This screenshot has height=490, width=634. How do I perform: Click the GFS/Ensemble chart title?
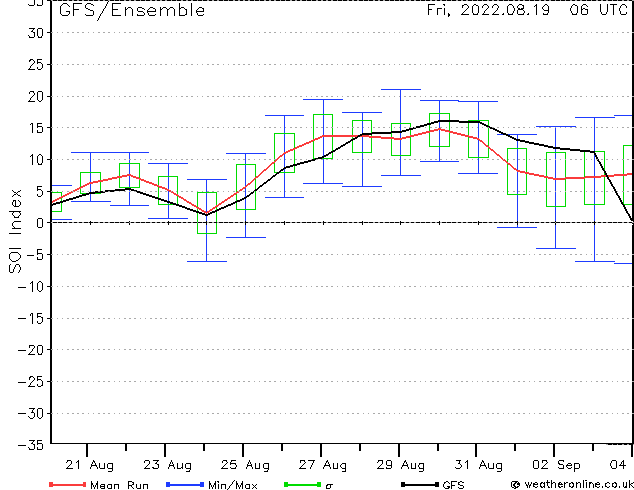pos(132,11)
